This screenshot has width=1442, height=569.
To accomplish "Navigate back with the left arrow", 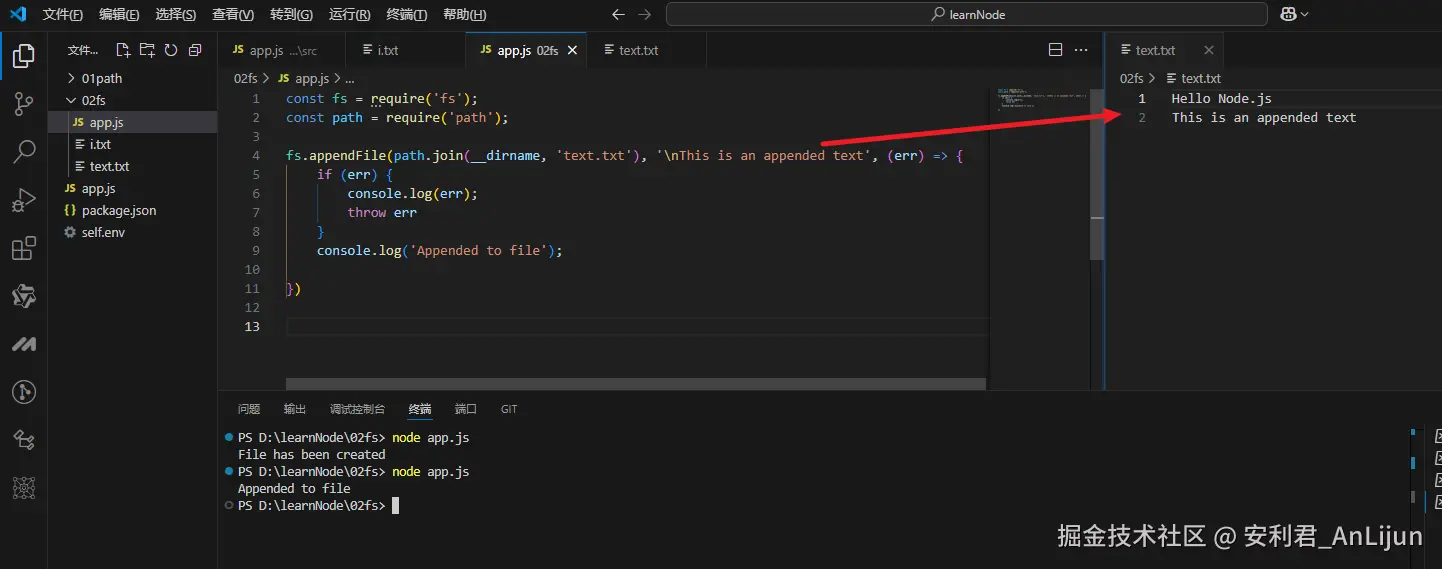I will [619, 15].
